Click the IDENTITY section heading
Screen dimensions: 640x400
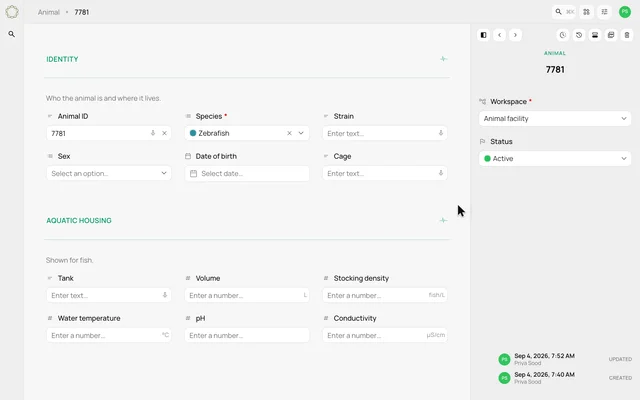click(62, 59)
